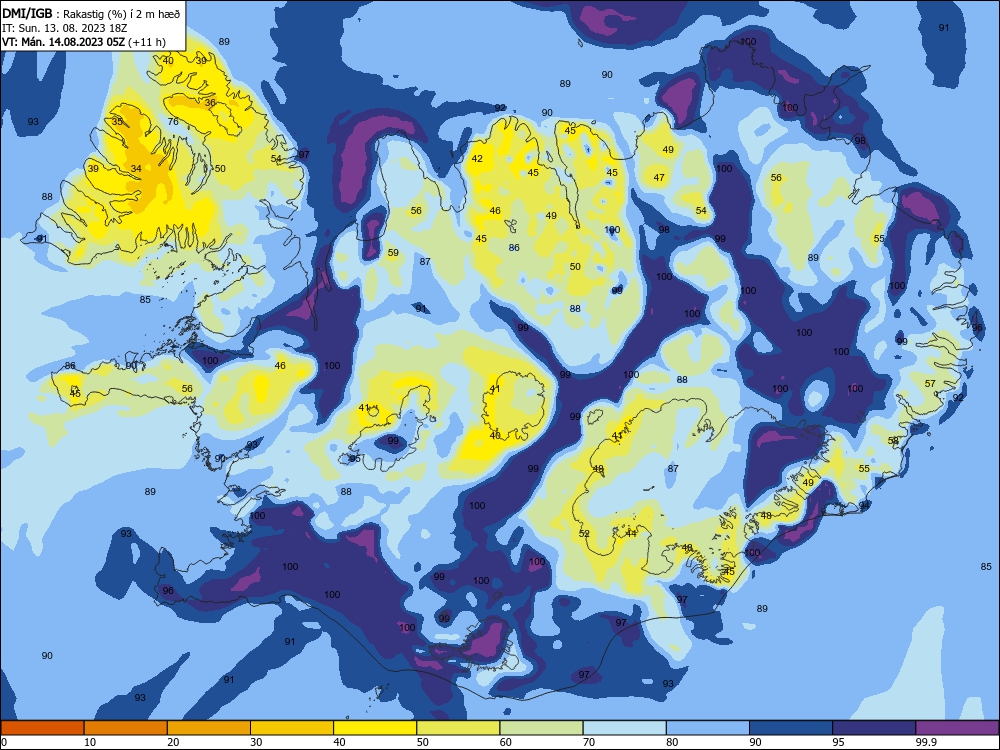Click the '52' value near the glacier outline
The image size is (1000, 750).
coord(584,533)
